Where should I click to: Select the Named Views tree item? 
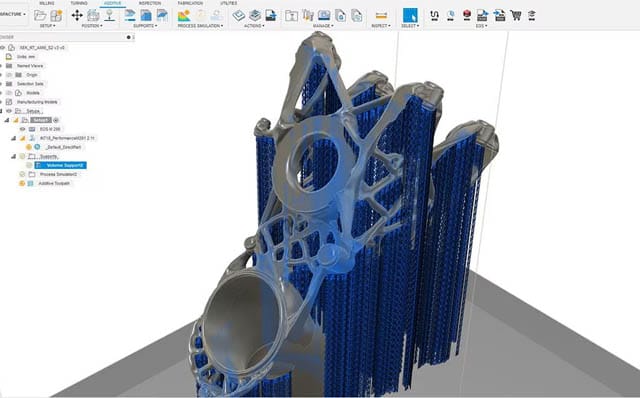click(x=30, y=66)
